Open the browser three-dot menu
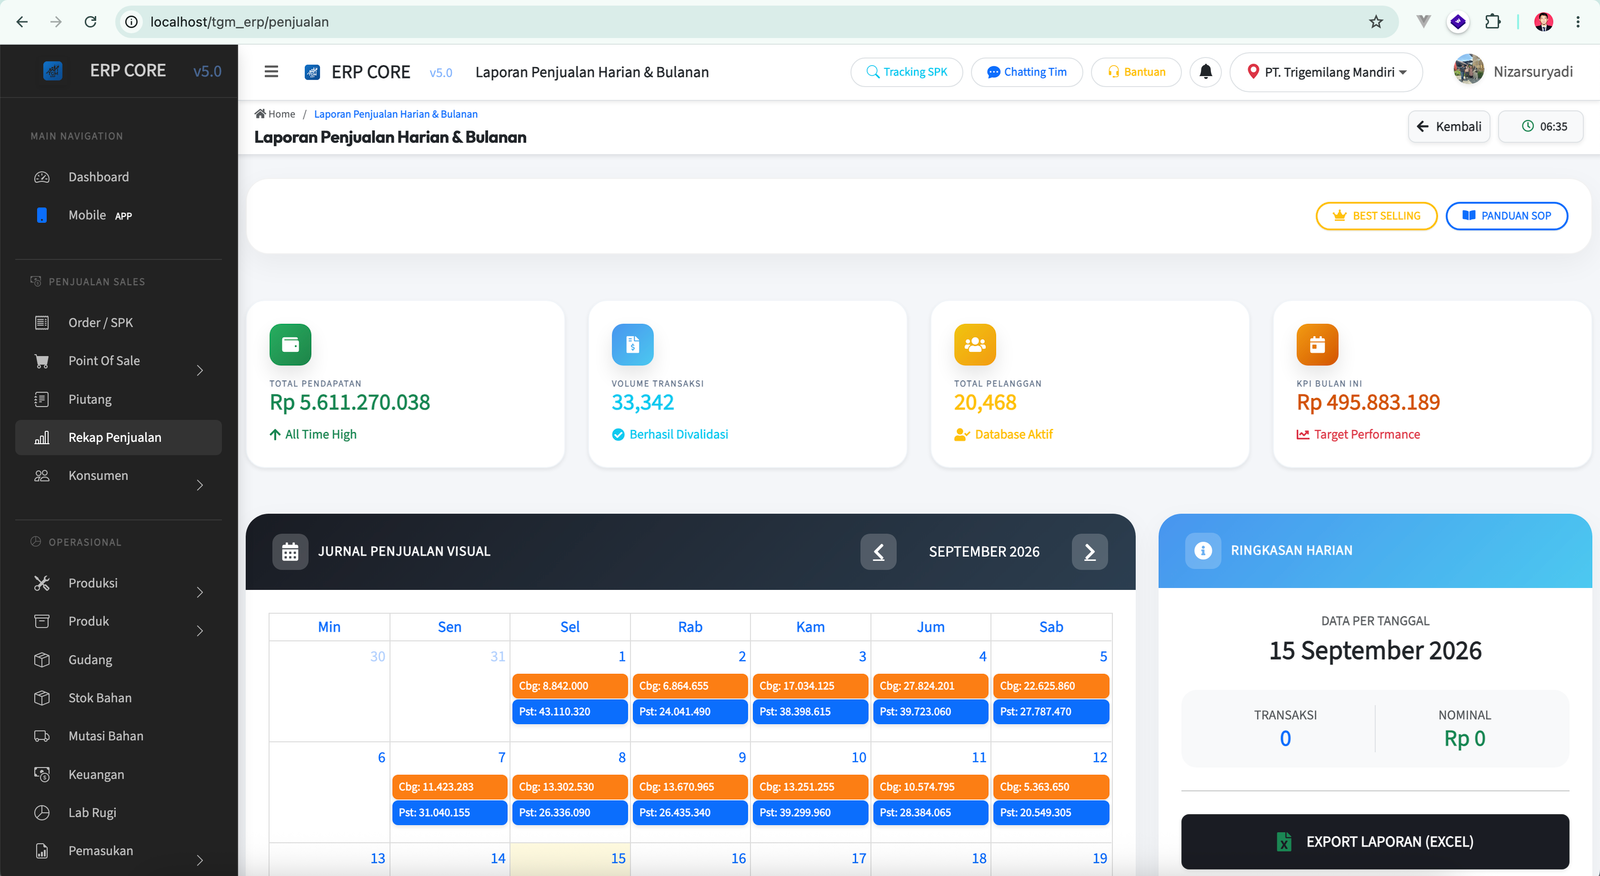This screenshot has width=1600, height=876. click(1578, 22)
